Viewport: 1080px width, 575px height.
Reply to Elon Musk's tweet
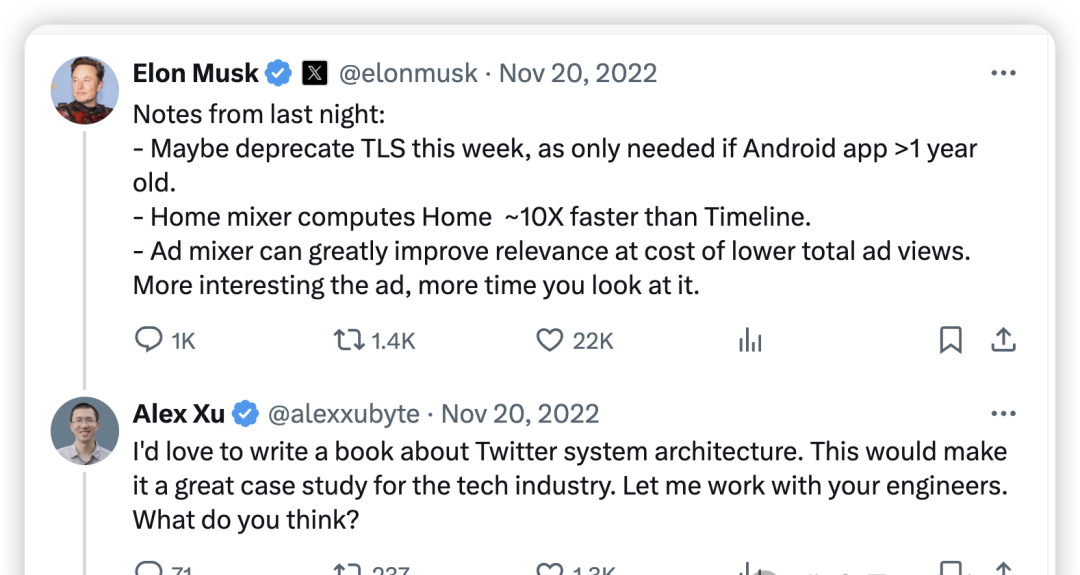(x=149, y=341)
